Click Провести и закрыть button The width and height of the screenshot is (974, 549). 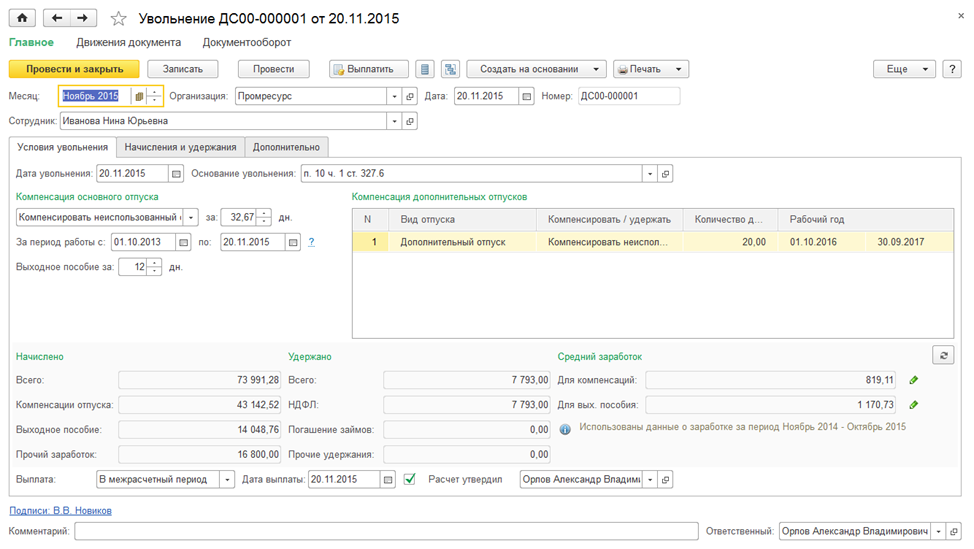point(74,69)
